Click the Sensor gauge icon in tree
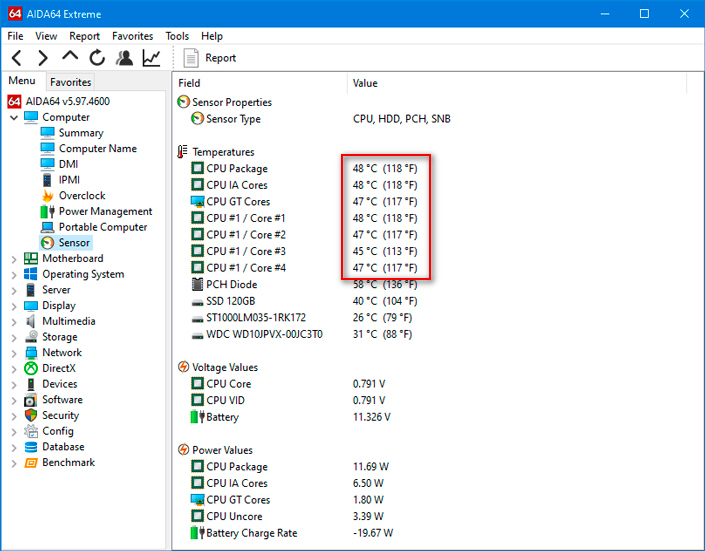Screen dimensions: 705x551 click(x=47, y=243)
